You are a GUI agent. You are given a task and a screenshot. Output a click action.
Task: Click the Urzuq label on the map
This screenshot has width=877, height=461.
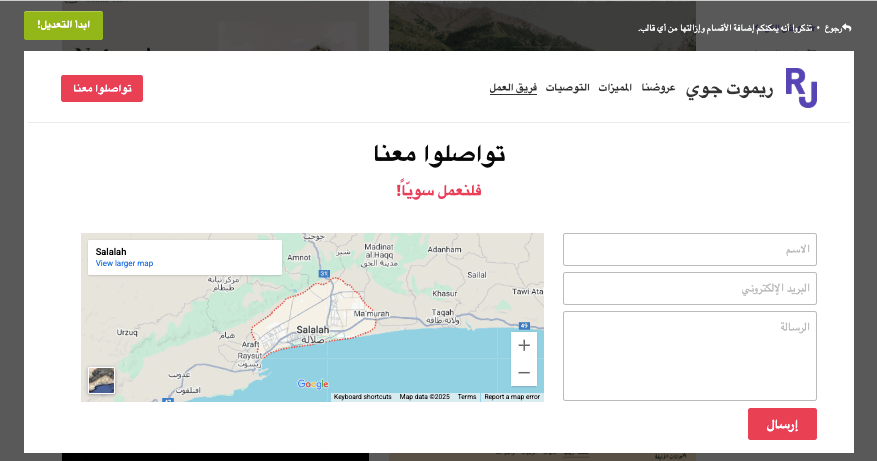pyautogui.click(x=127, y=332)
